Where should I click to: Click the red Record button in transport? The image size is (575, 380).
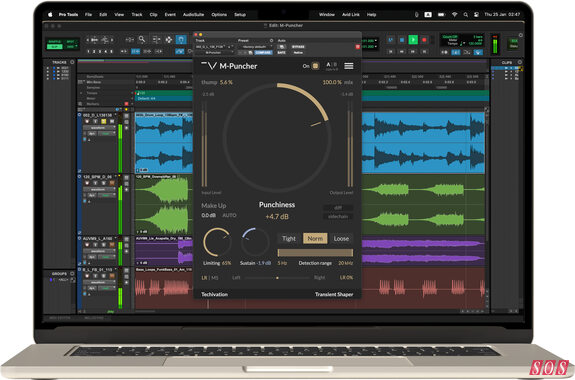(x=424, y=40)
